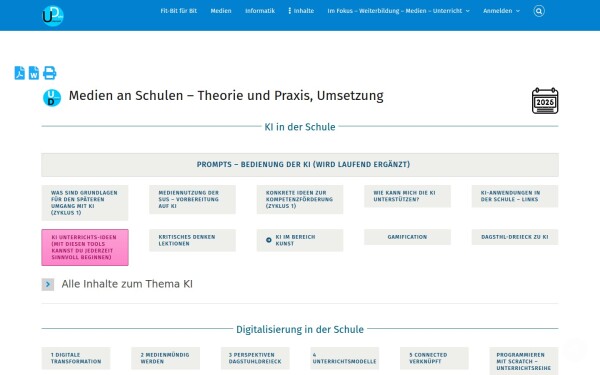
Task: Click Alle Inhalte zum Thema KI heading
Action: click(127, 284)
